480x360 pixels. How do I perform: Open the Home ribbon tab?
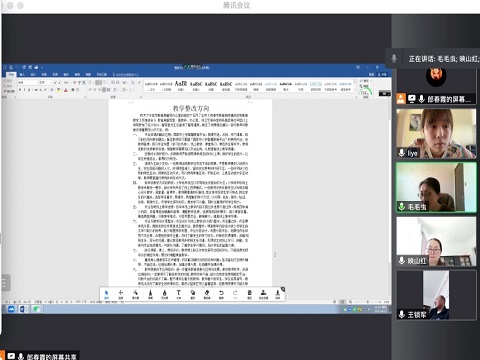click(11, 74)
